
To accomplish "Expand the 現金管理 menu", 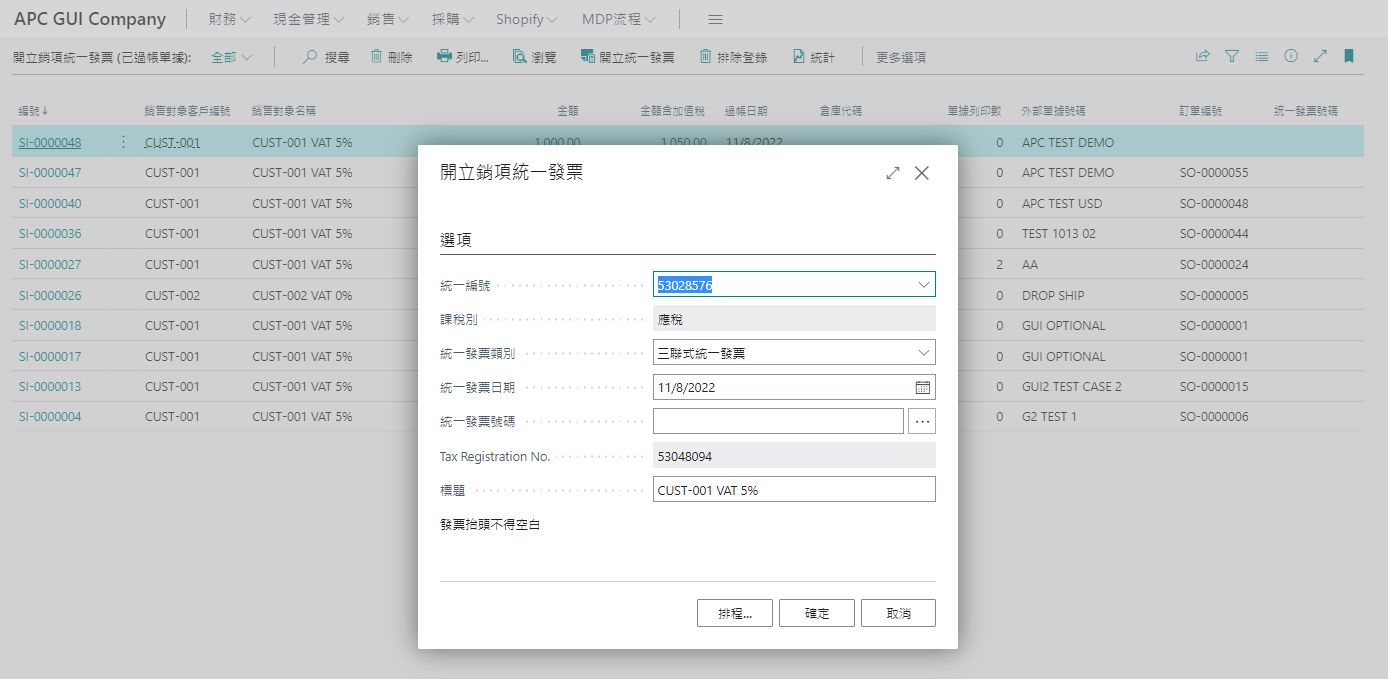I will (308, 20).
